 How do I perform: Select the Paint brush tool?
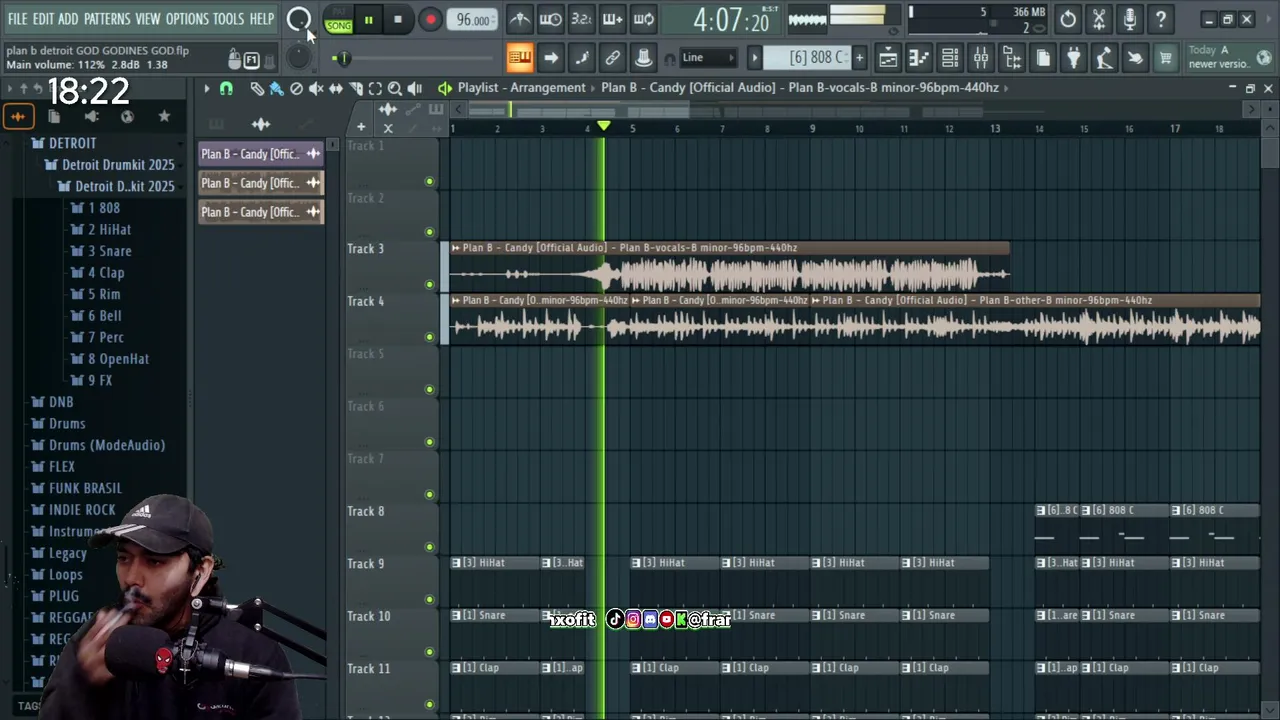coord(277,88)
